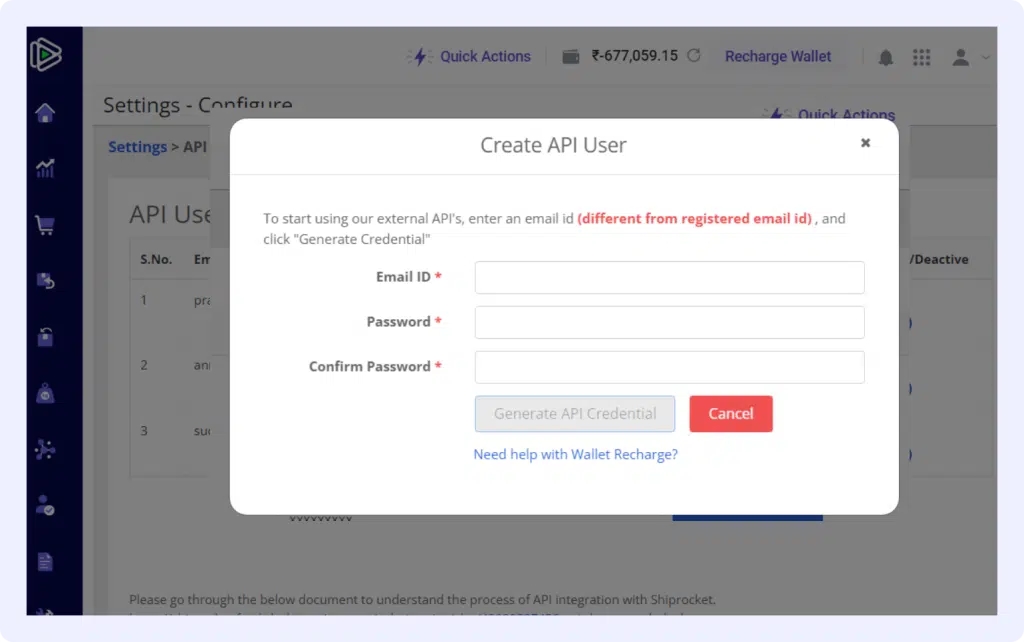Click the Recharge Wallet button
1024x642 pixels.
[778, 57]
